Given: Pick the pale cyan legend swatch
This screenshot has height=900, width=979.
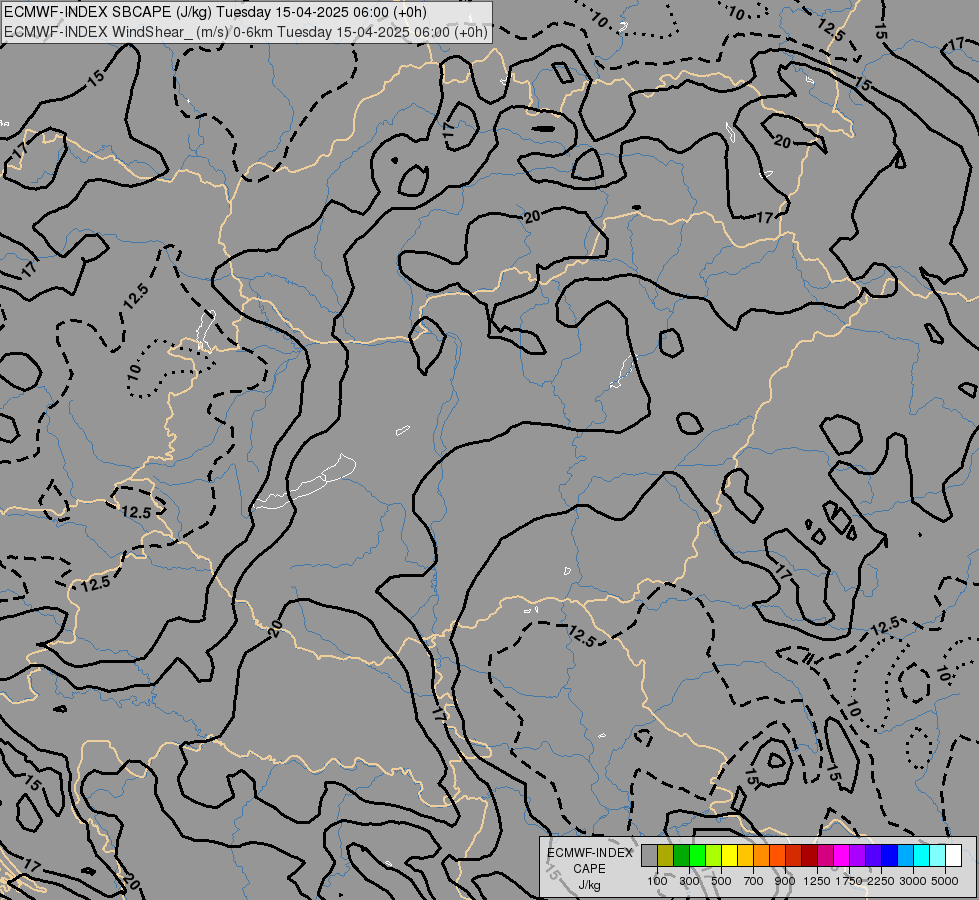Looking at the screenshot, I should click(x=937, y=856).
